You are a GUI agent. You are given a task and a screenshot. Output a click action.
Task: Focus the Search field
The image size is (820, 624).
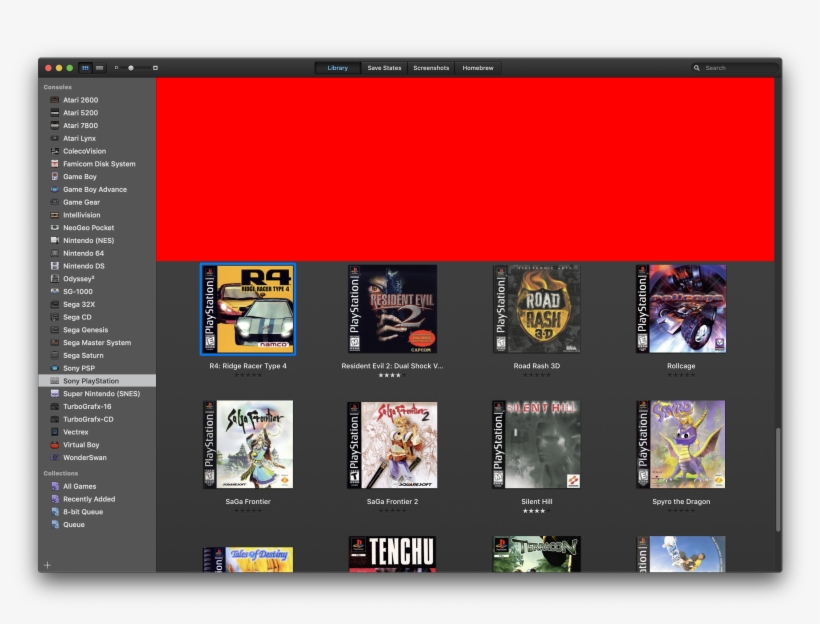pyautogui.click(x=734, y=68)
